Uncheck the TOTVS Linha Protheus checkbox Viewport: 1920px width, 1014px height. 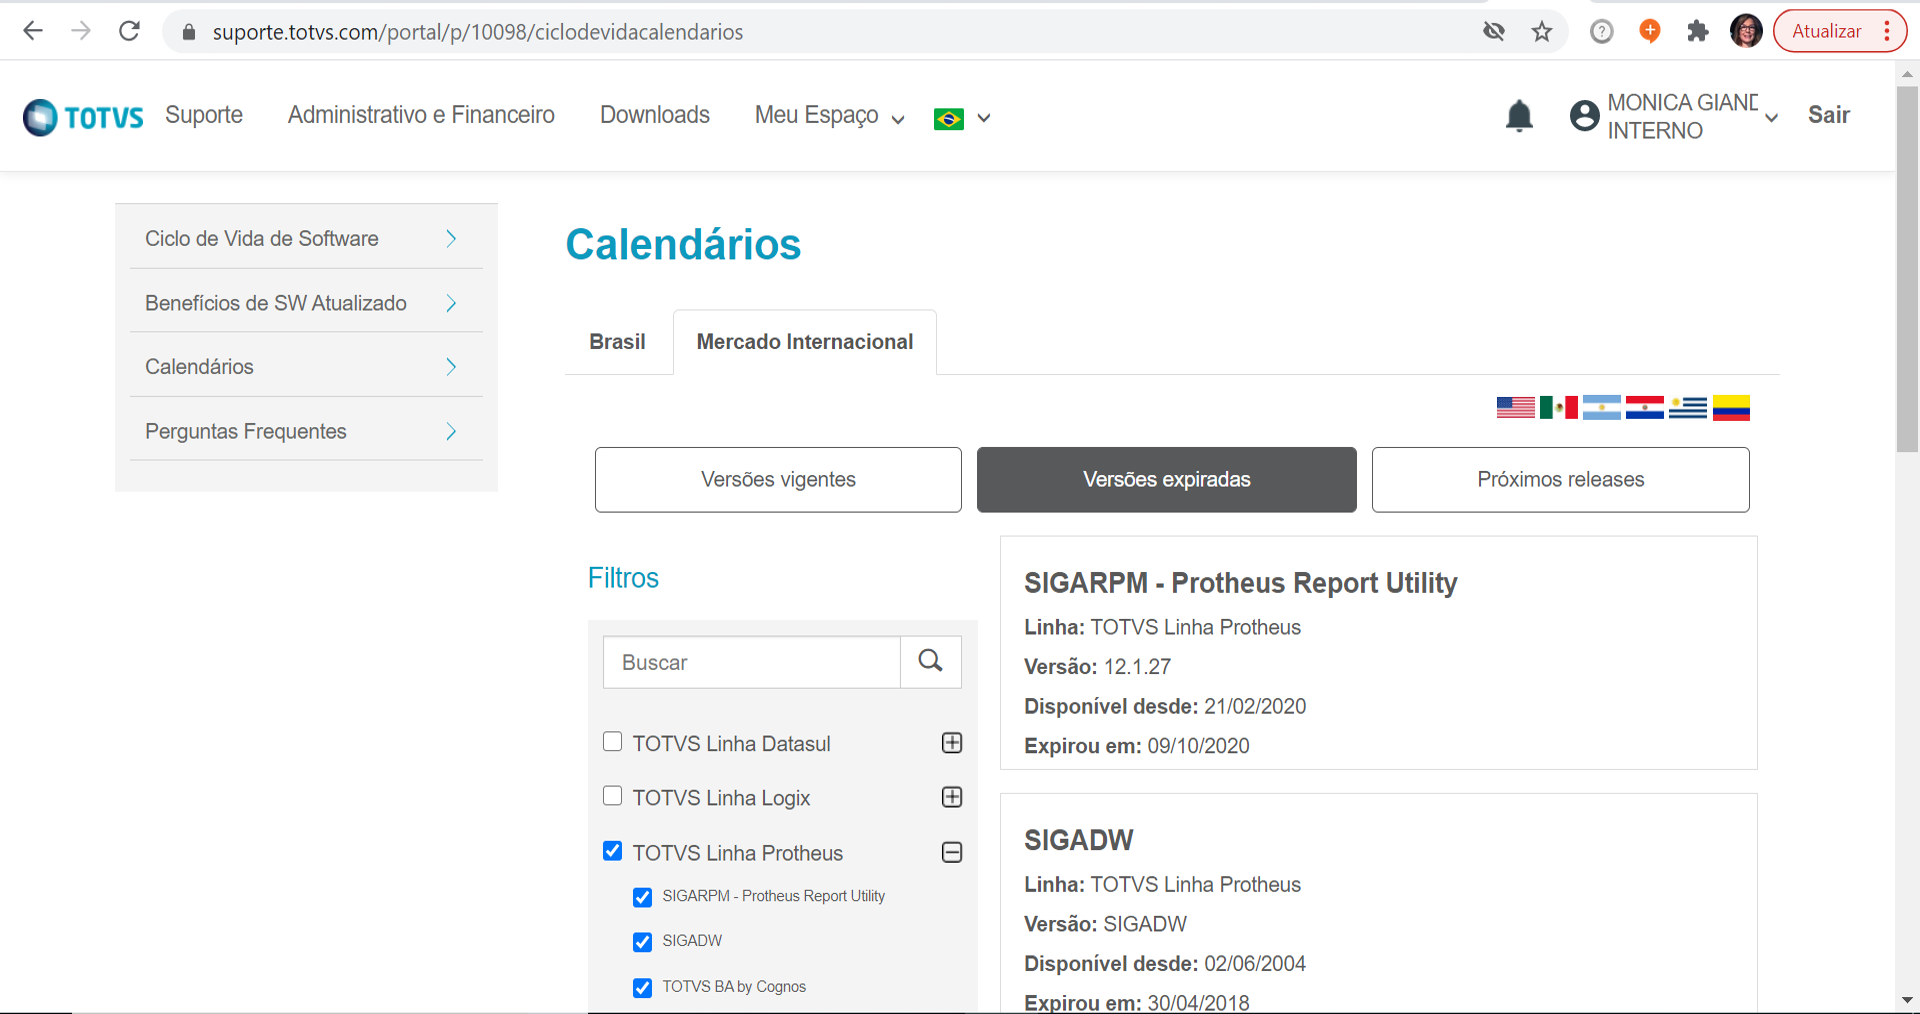click(613, 851)
